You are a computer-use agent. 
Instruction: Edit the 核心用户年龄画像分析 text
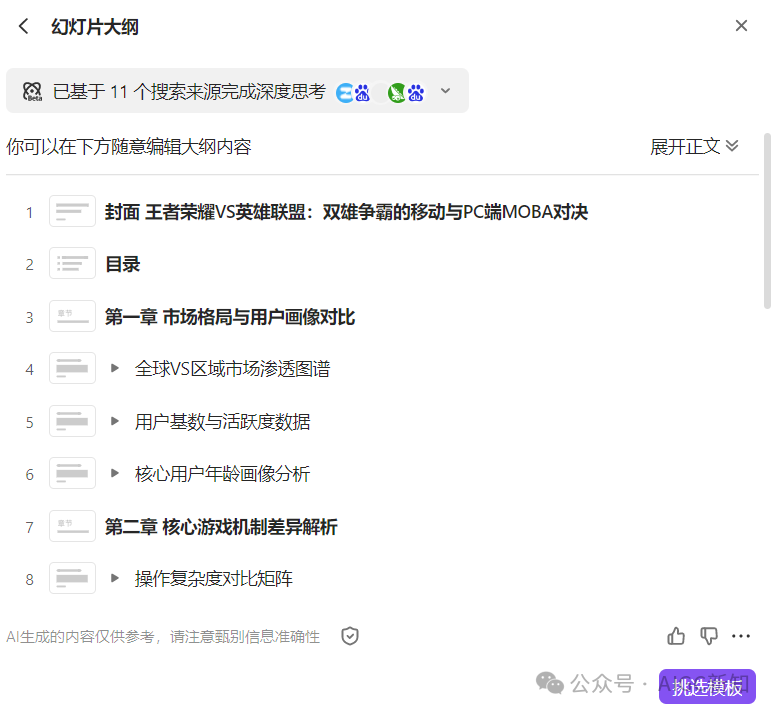[x=223, y=474]
